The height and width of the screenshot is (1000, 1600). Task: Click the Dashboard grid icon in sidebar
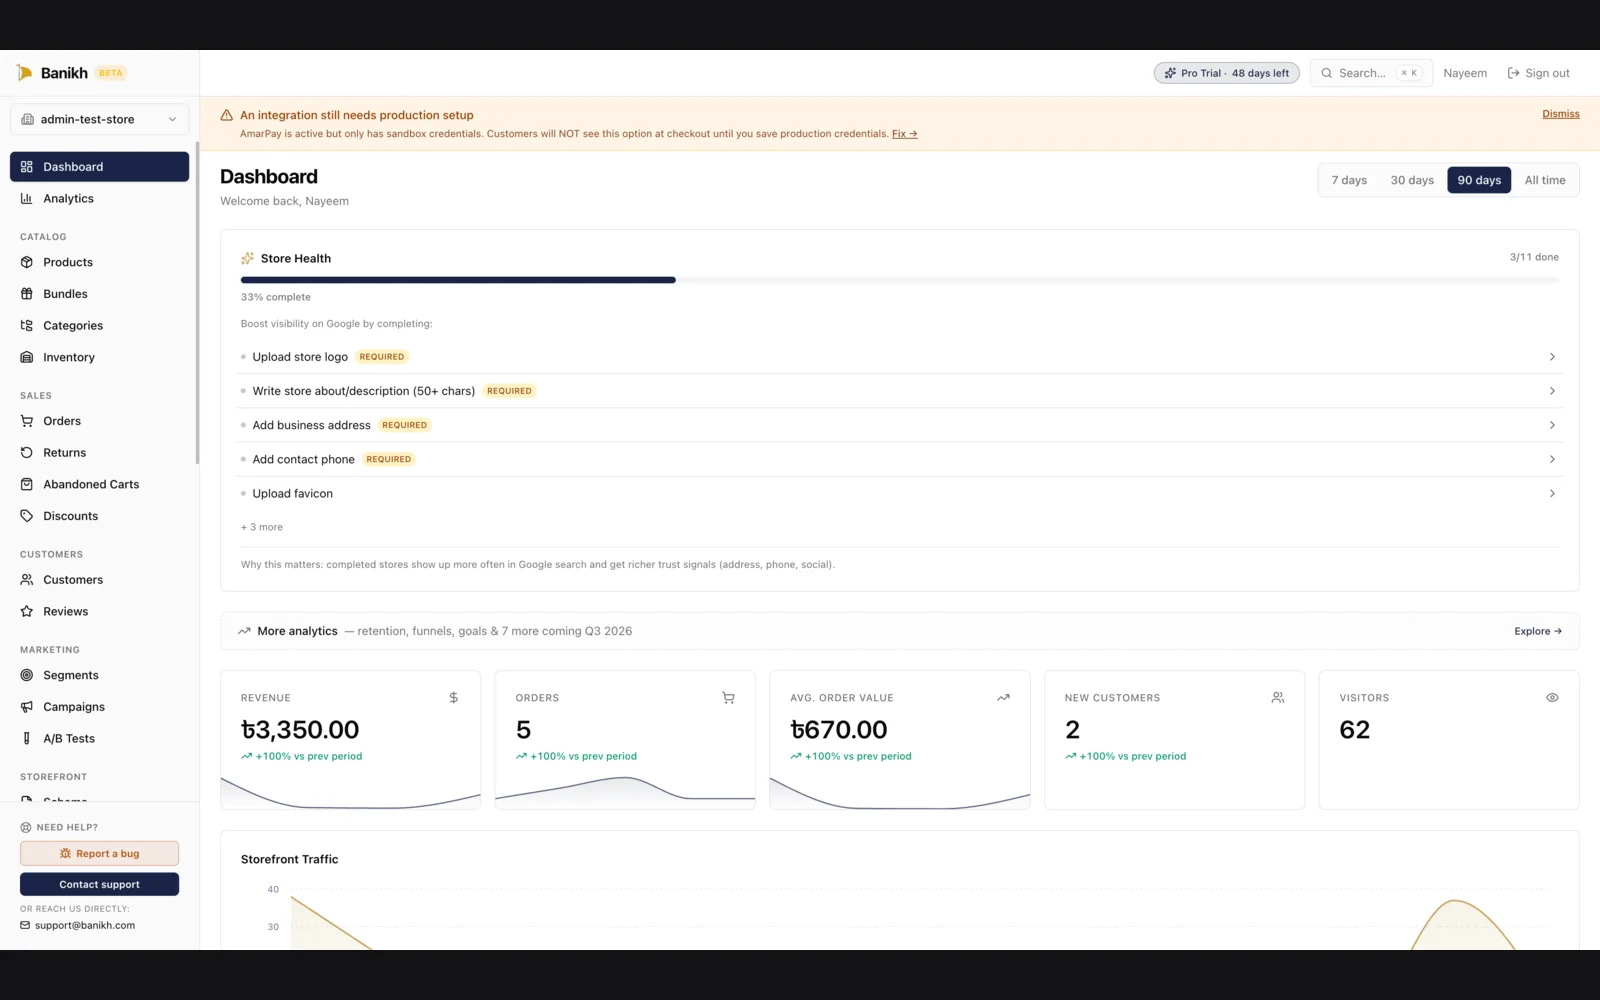point(27,167)
